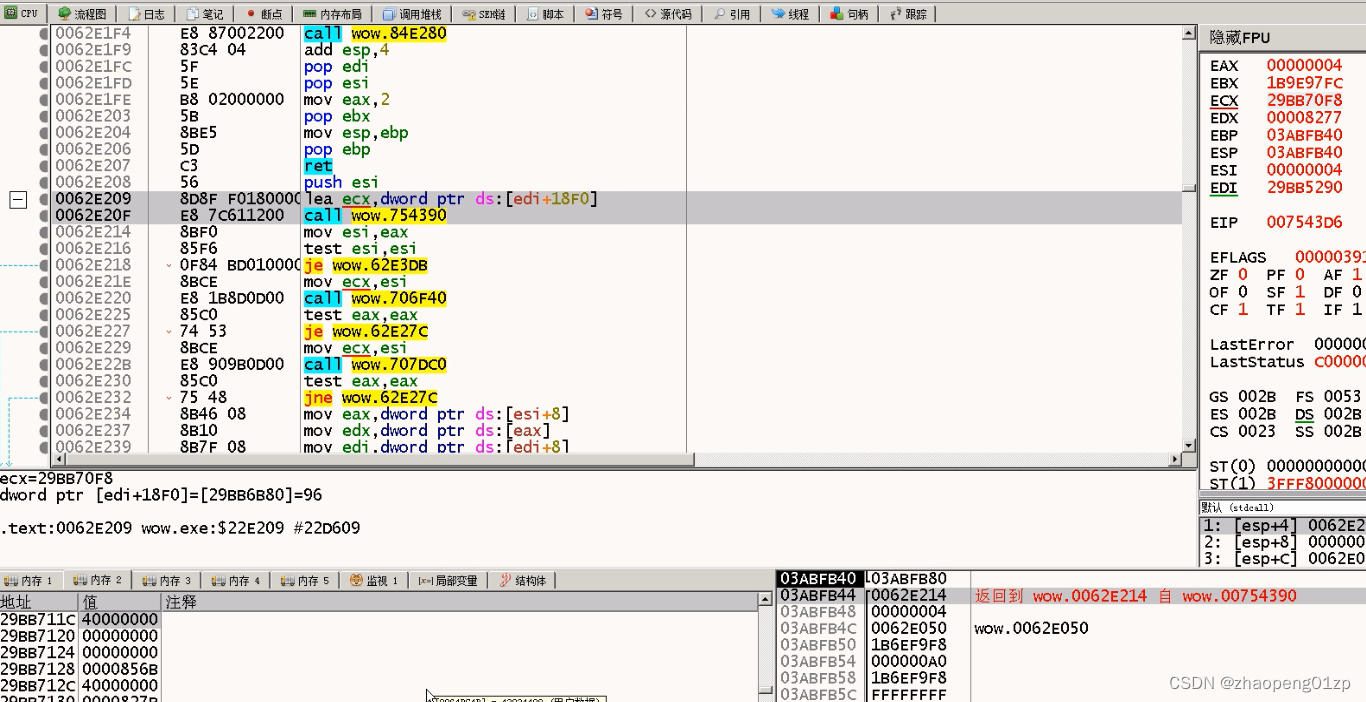Open the 默认 (stdcall) calling convention dropdown

pos(1283,508)
